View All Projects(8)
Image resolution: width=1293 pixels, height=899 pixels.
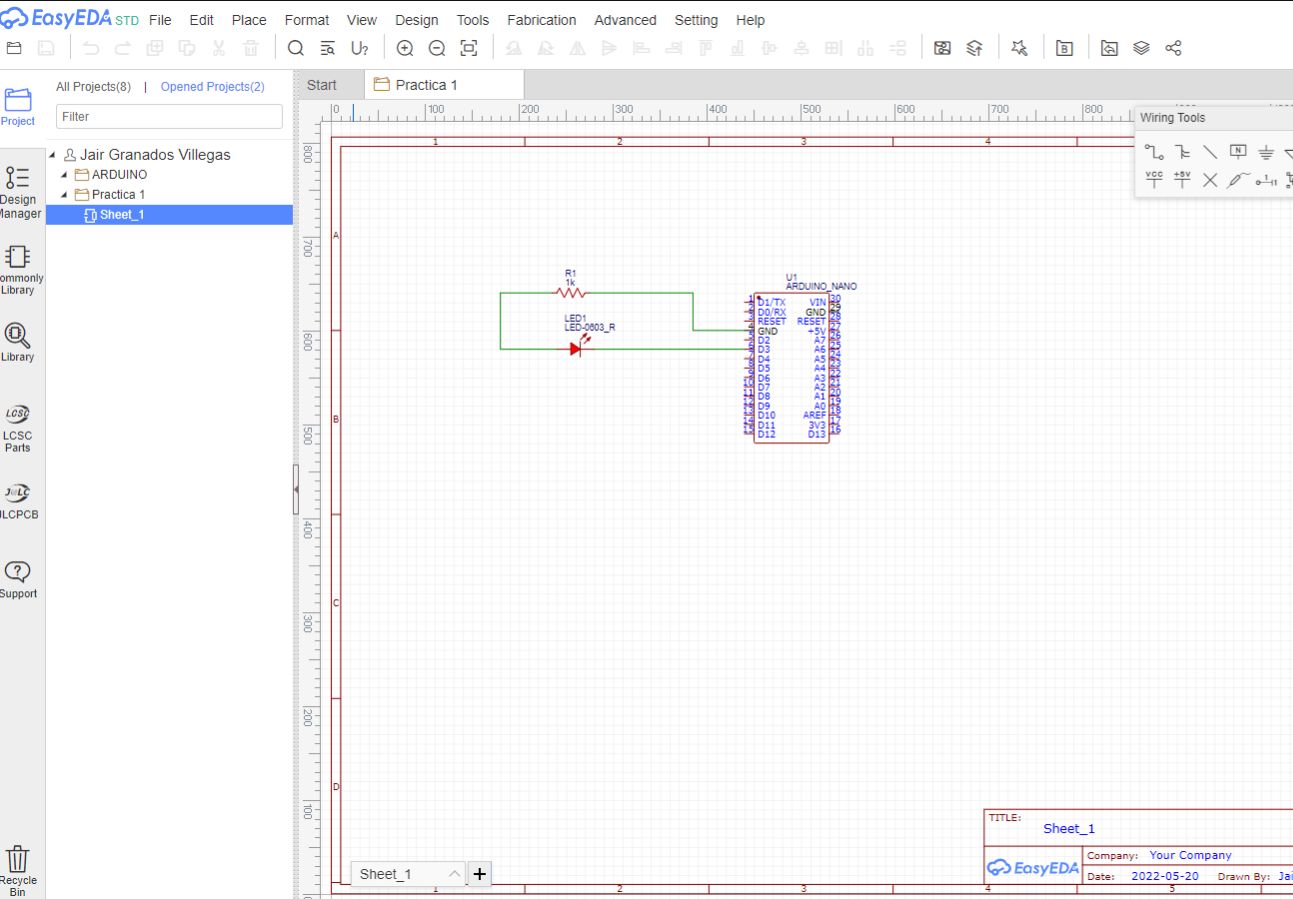click(x=93, y=86)
